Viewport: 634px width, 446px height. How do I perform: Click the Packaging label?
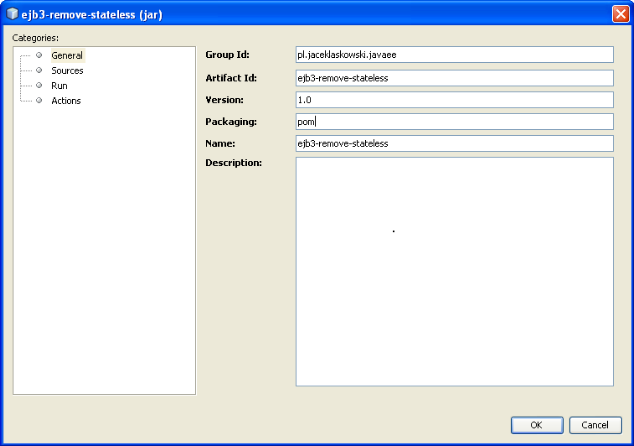coord(231,122)
